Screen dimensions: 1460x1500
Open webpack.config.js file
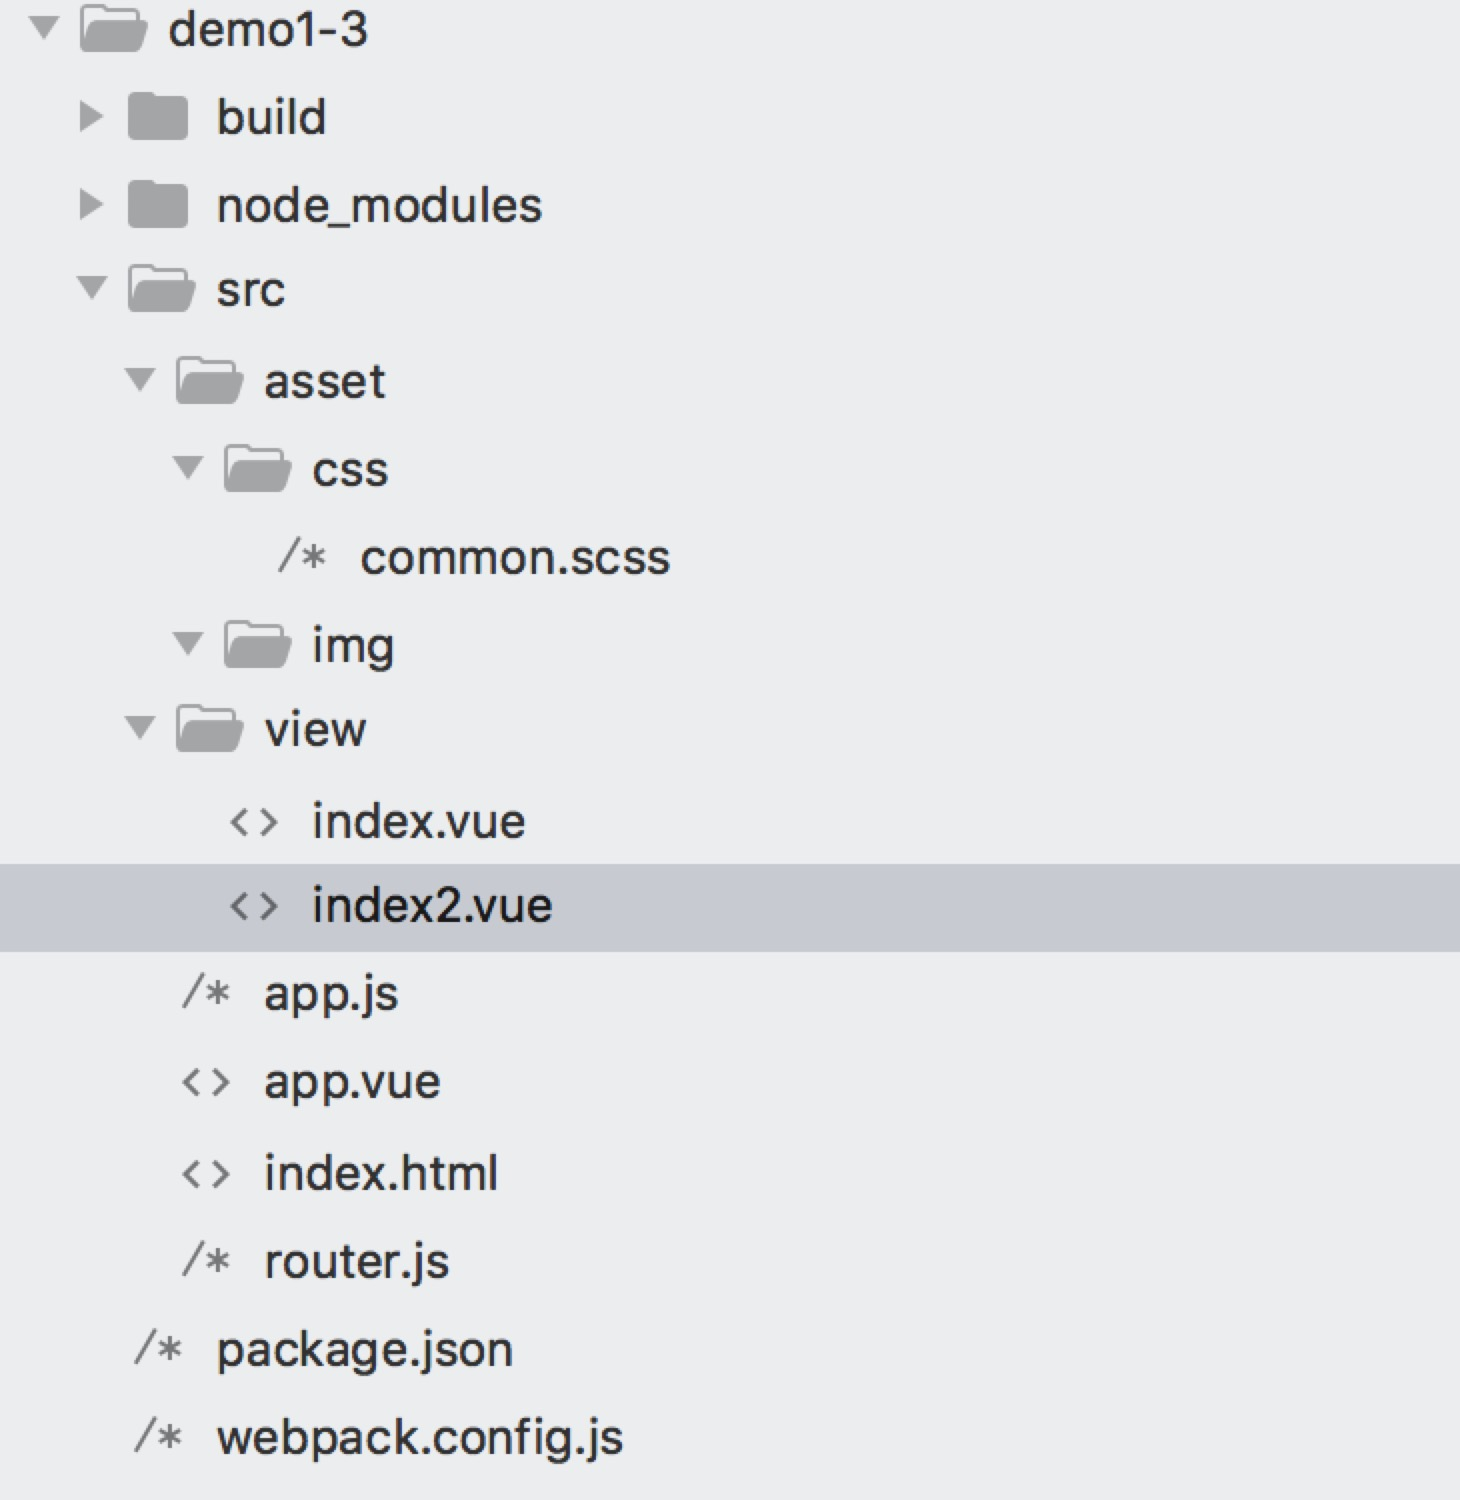(419, 1438)
